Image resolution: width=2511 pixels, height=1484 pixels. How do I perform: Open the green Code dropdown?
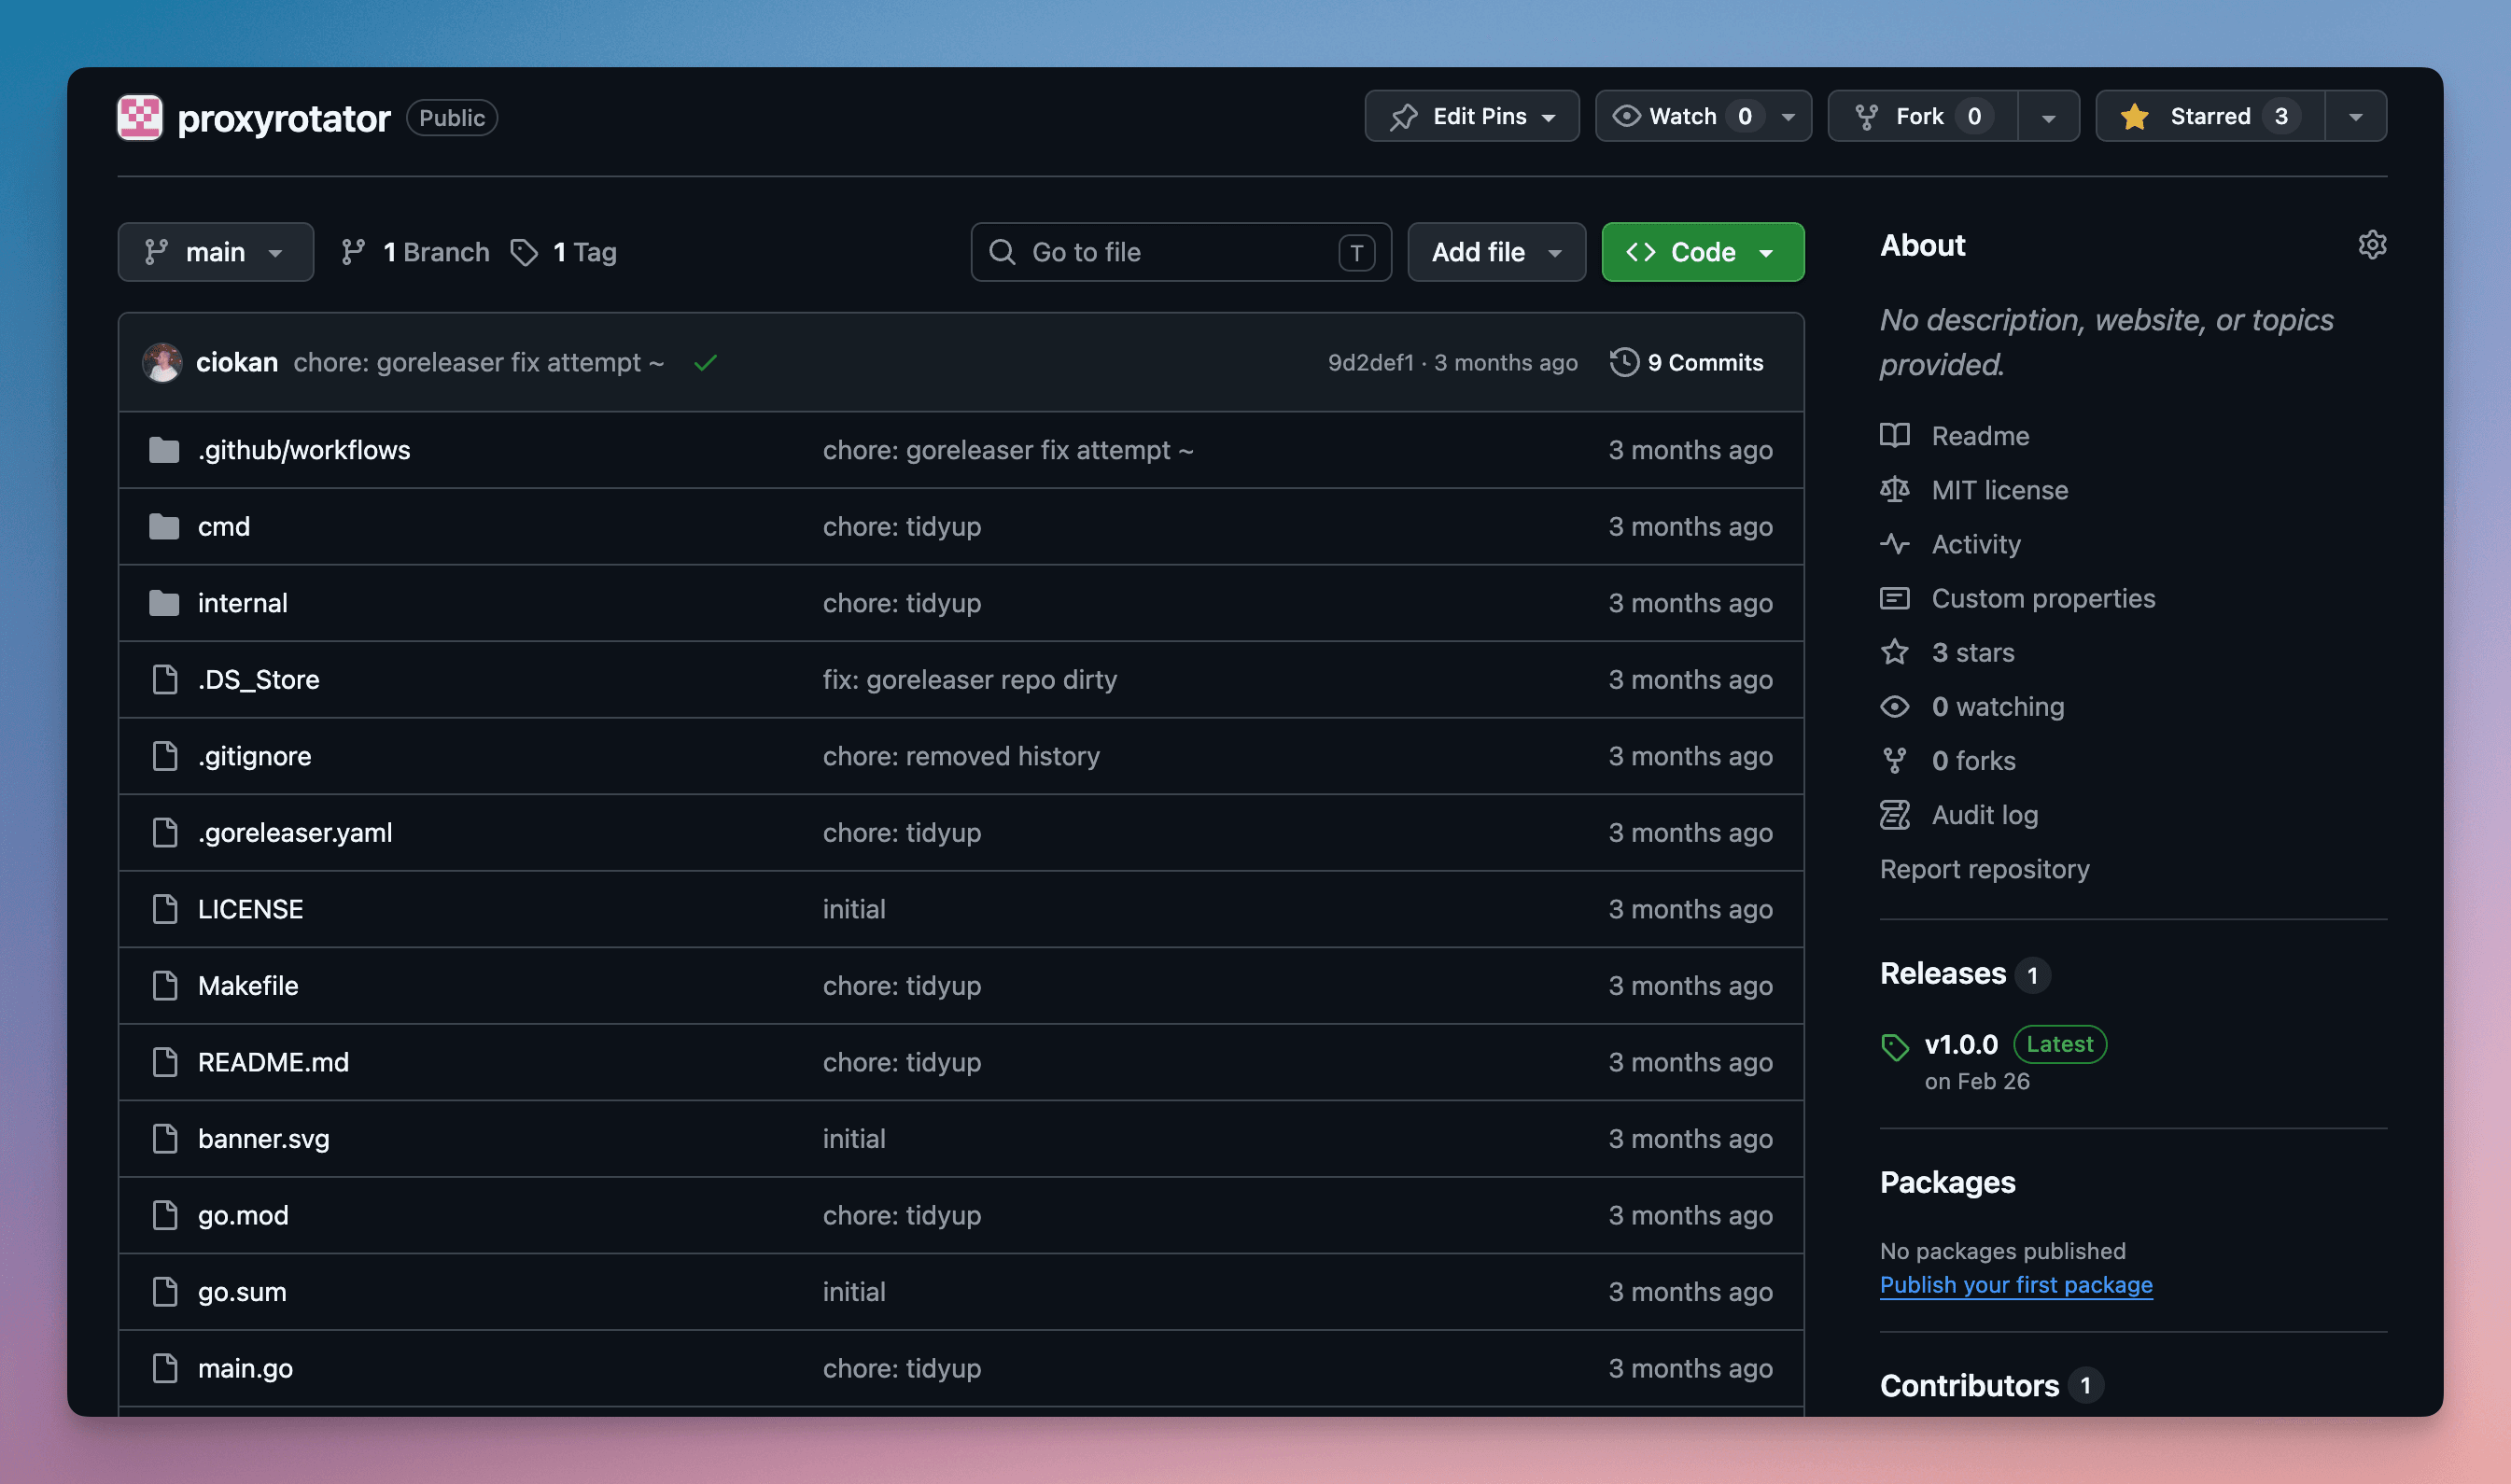[x=1703, y=252]
